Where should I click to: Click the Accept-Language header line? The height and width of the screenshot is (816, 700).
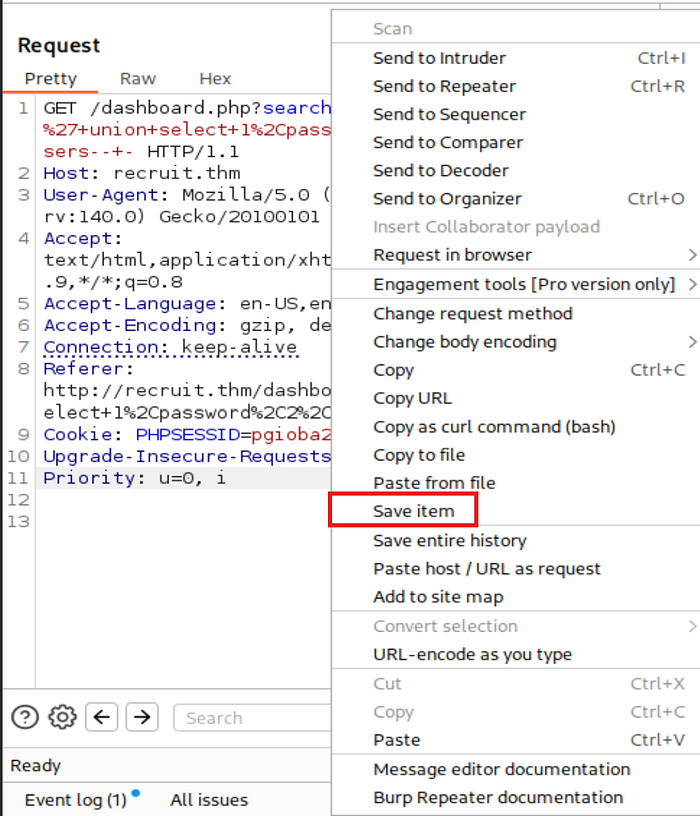pos(187,303)
